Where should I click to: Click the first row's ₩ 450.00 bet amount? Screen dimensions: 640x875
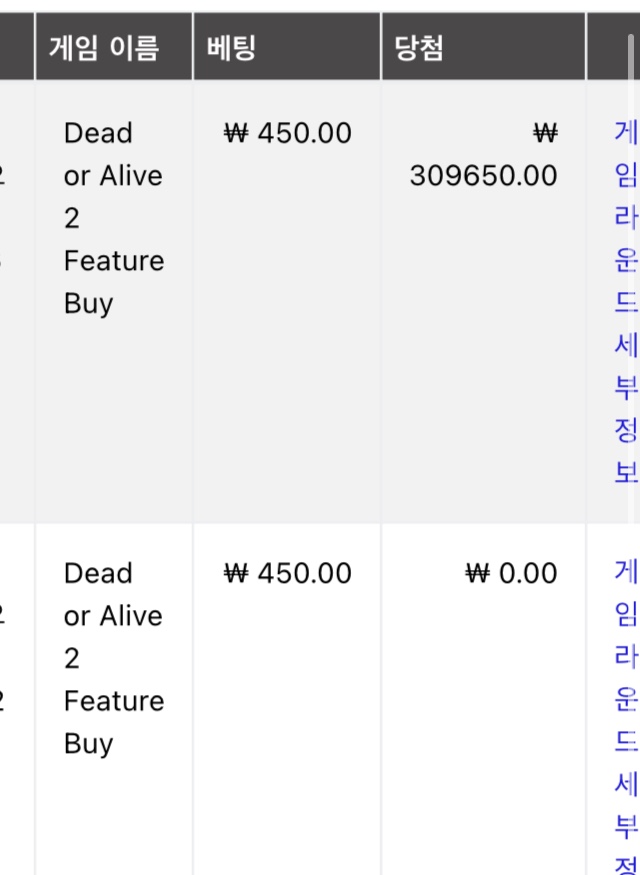click(287, 133)
